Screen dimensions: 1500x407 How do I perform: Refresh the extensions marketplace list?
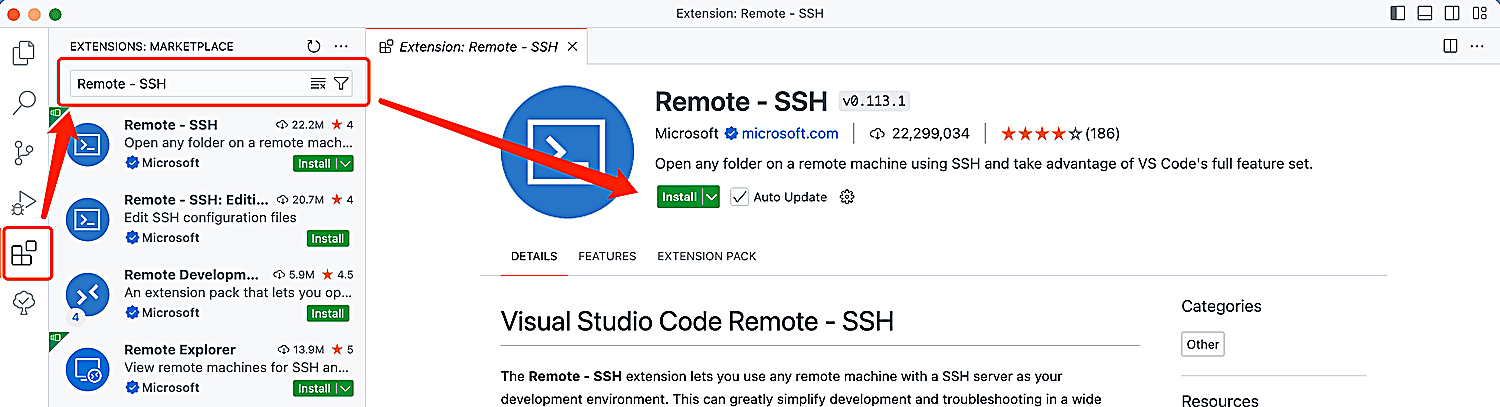pos(314,46)
